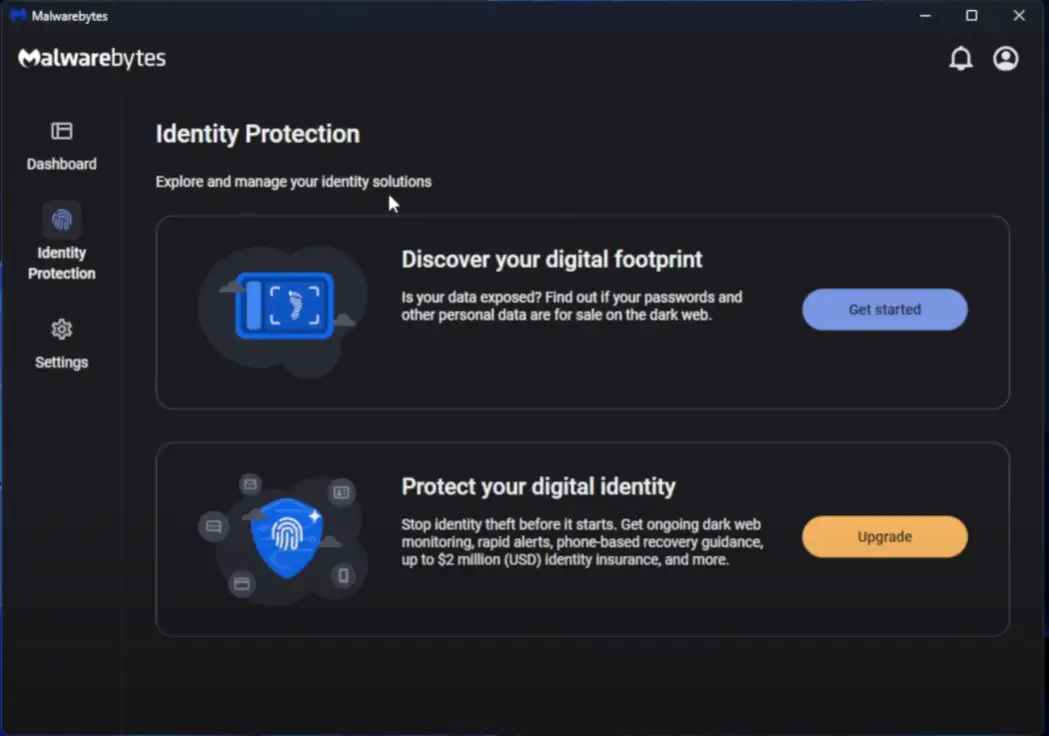Click the phone icon near shield
1049x736 pixels.
coord(343,576)
